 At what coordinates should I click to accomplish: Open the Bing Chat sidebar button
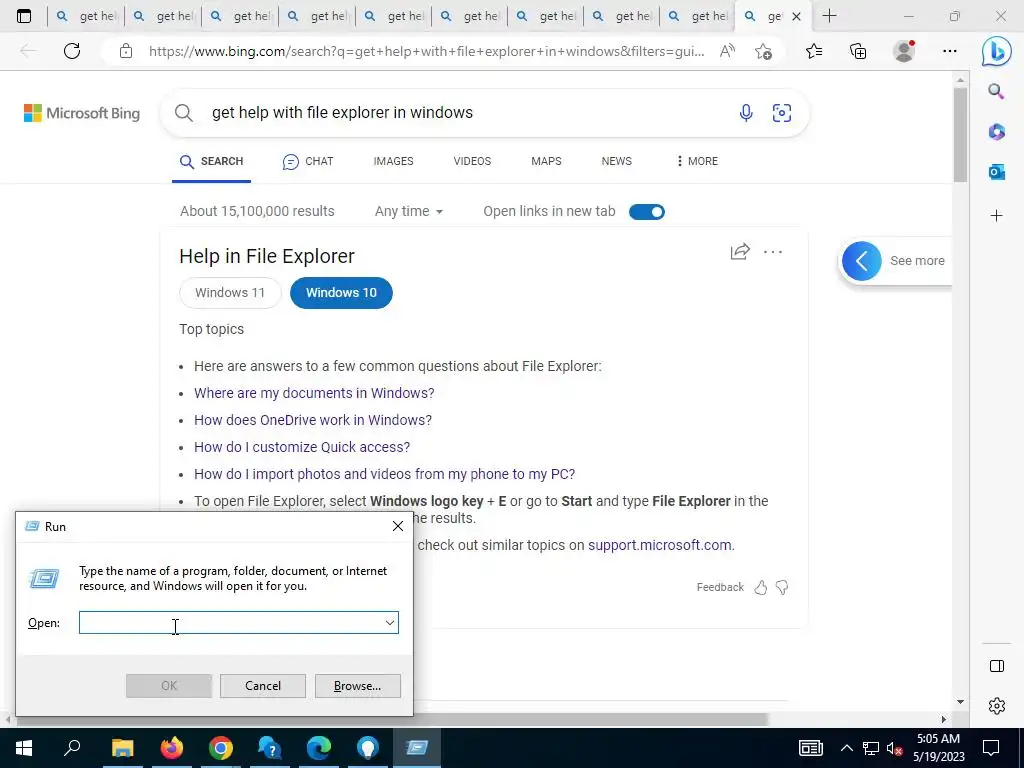(997, 51)
